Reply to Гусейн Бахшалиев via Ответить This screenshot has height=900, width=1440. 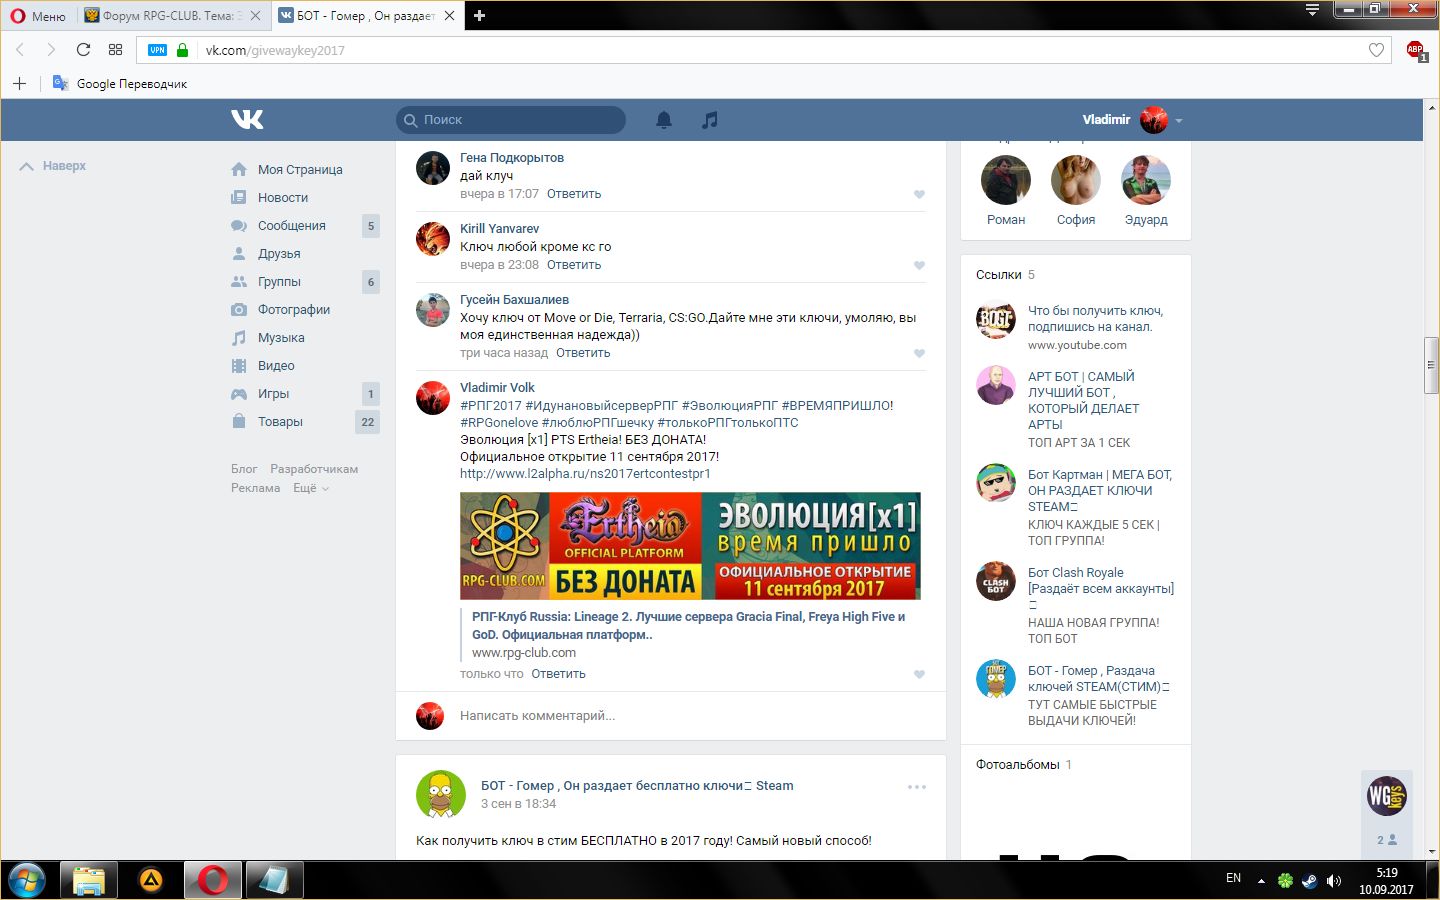point(583,353)
